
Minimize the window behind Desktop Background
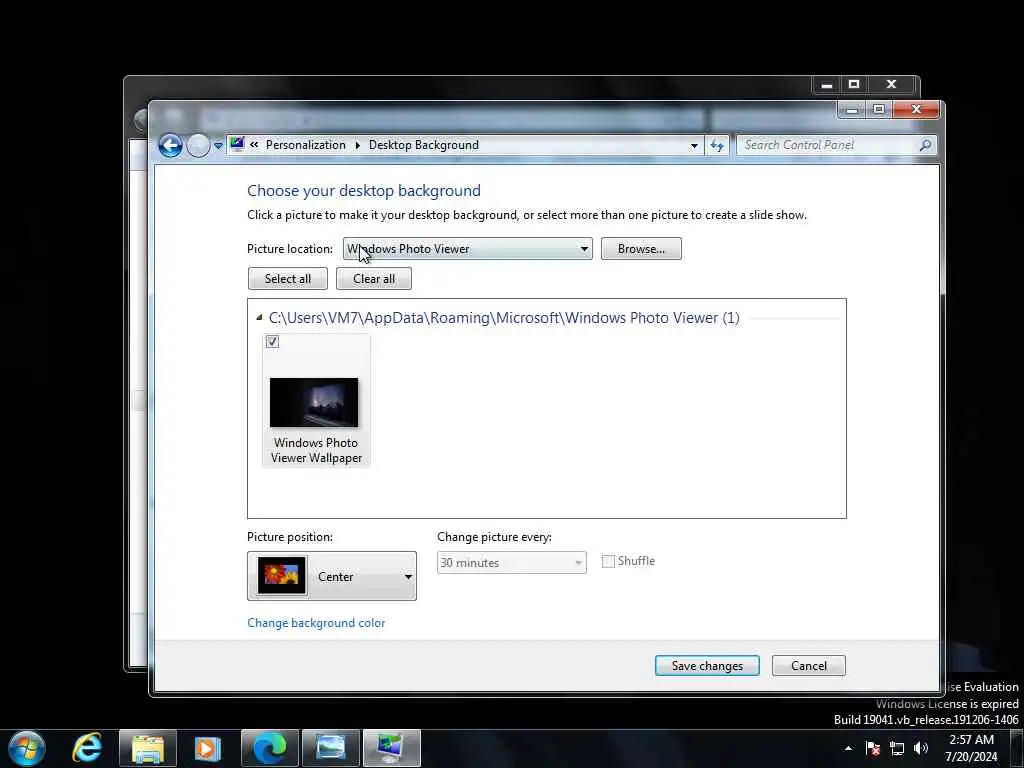(x=827, y=84)
